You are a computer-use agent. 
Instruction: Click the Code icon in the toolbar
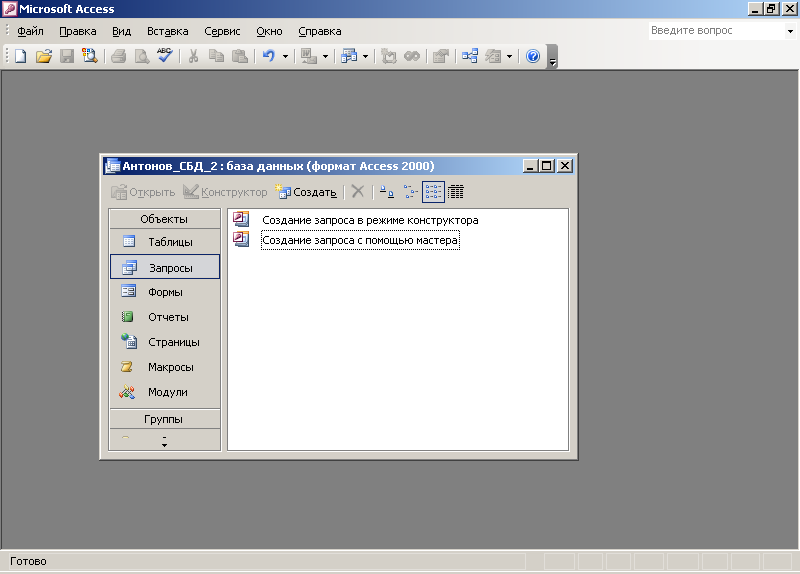tap(388, 56)
